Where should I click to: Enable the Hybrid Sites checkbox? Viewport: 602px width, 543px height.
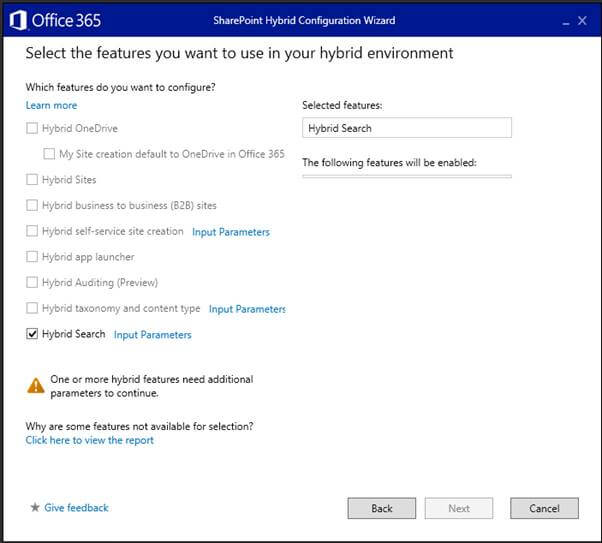tap(32, 179)
